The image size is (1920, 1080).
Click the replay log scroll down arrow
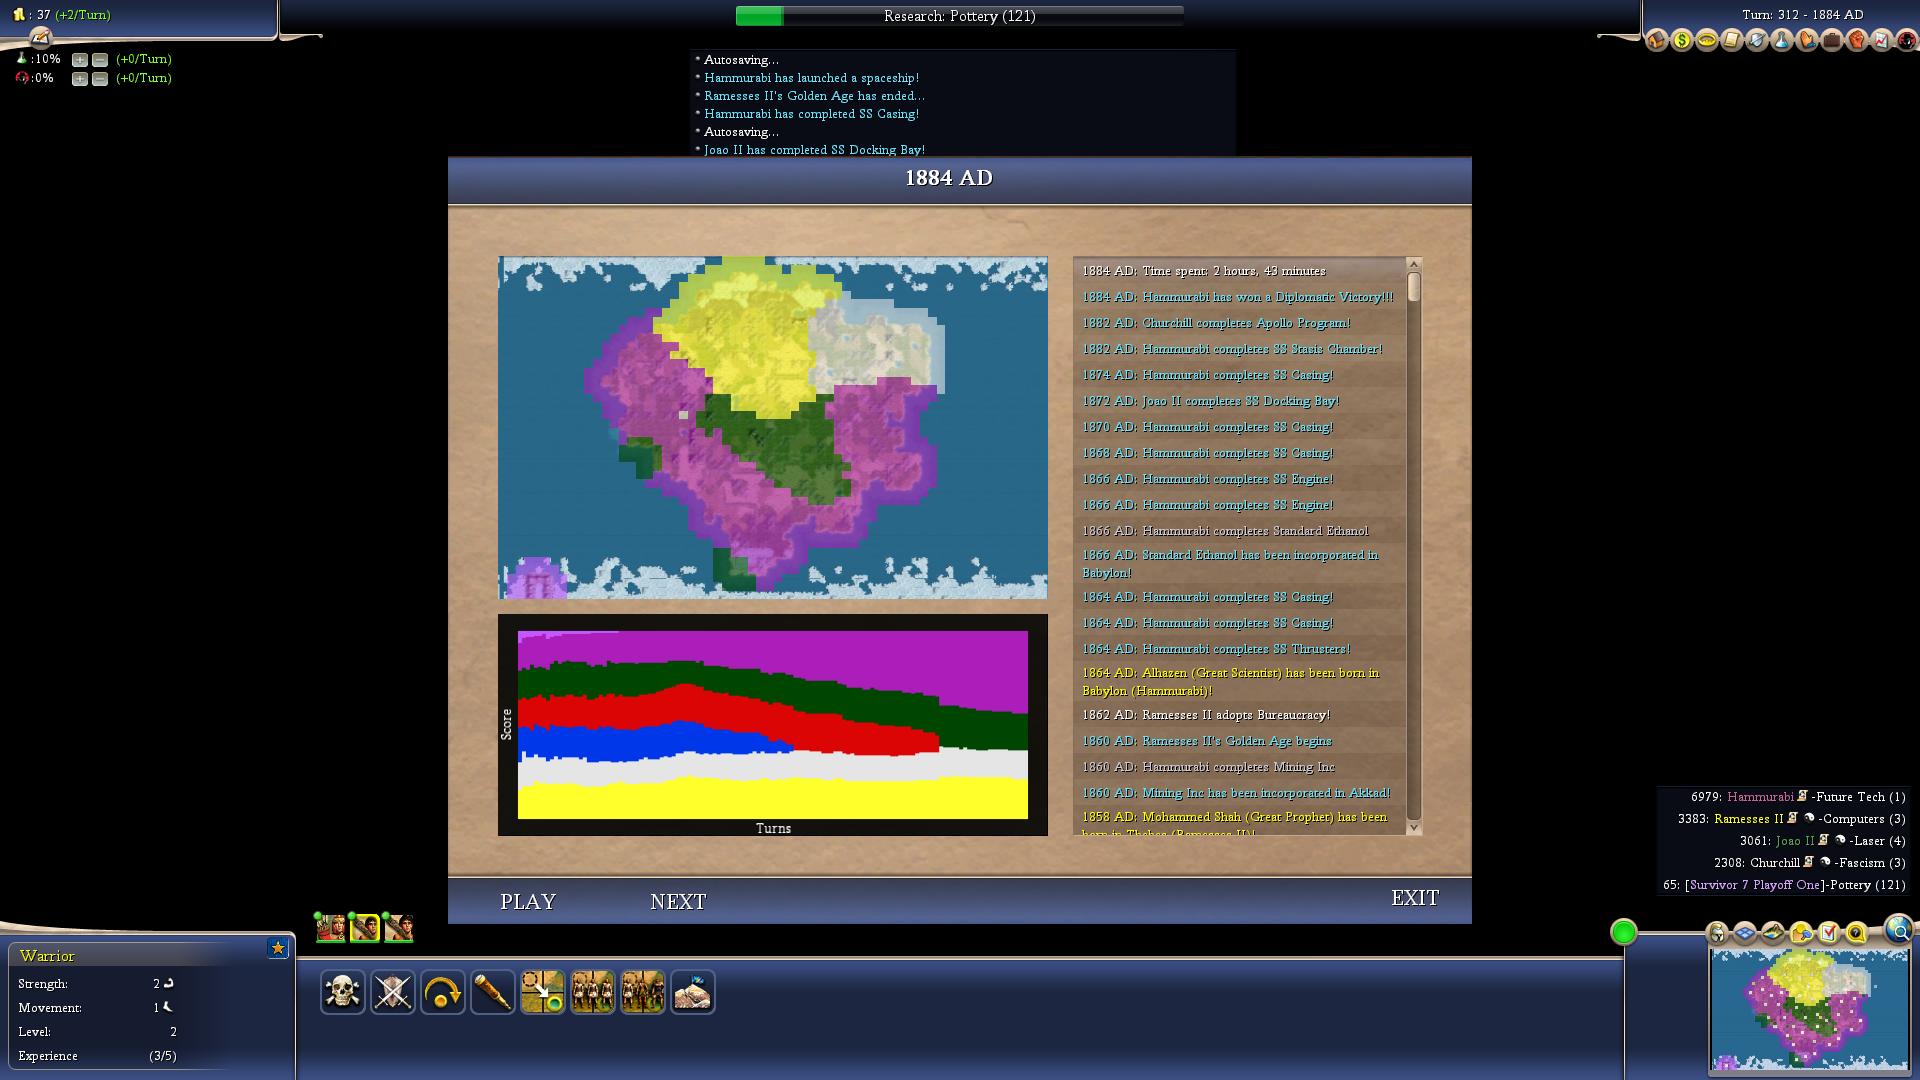[1414, 827]
